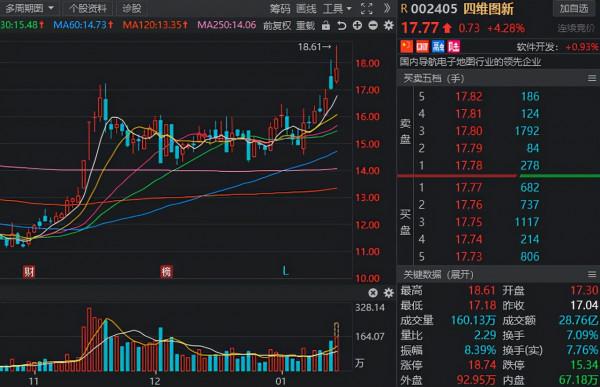The width and height of the screenshot is (600, 387).
Task: Click the 榜 leaderboard marker
Action: pos(166,272)
